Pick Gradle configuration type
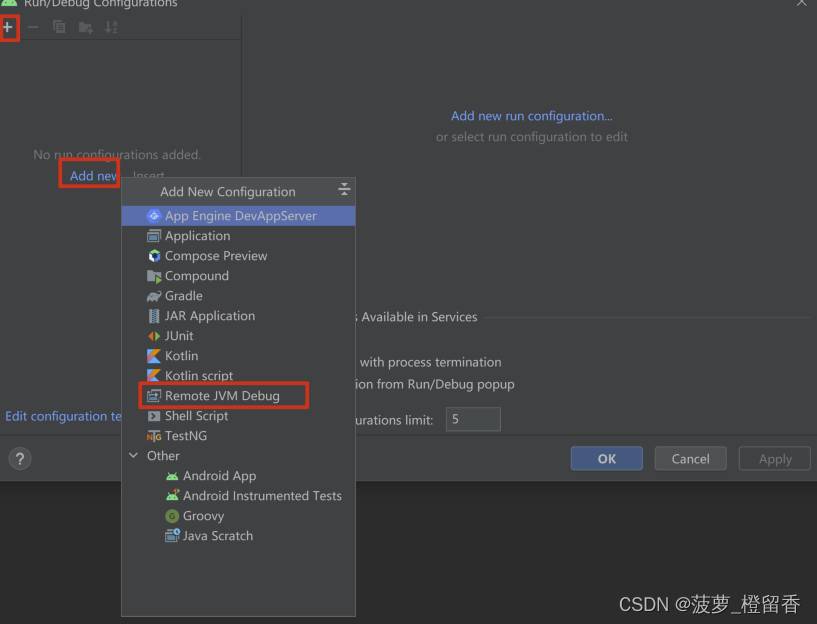Screen dimensions: 817x624 click(x=238, y=296)
